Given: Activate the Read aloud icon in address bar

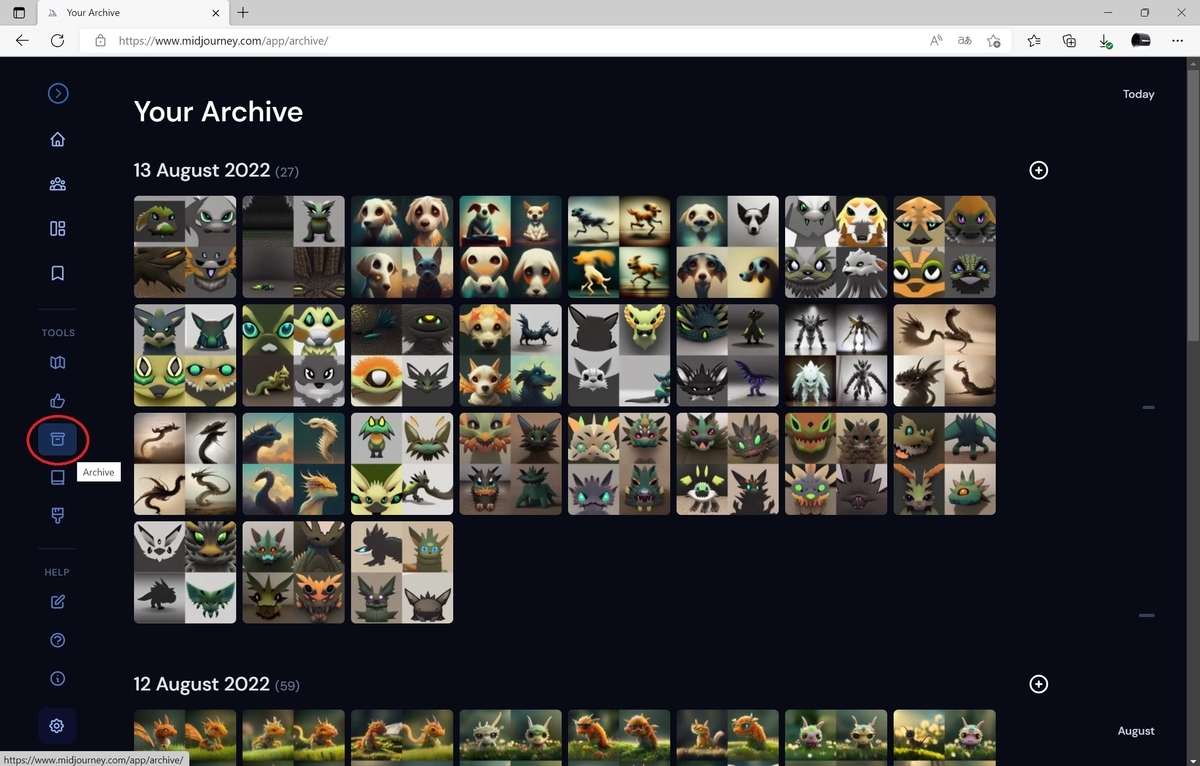Looking at the screenshot, I should 936,41.
